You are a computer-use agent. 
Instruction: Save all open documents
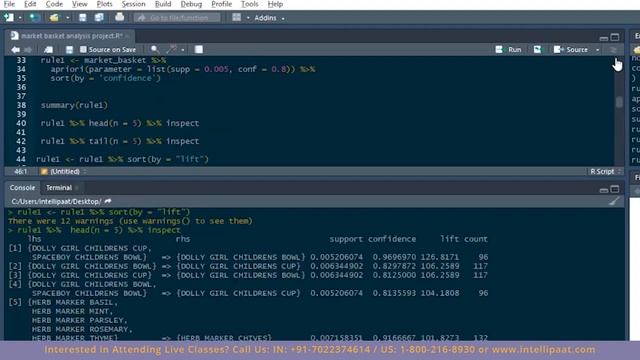[99, 18]
